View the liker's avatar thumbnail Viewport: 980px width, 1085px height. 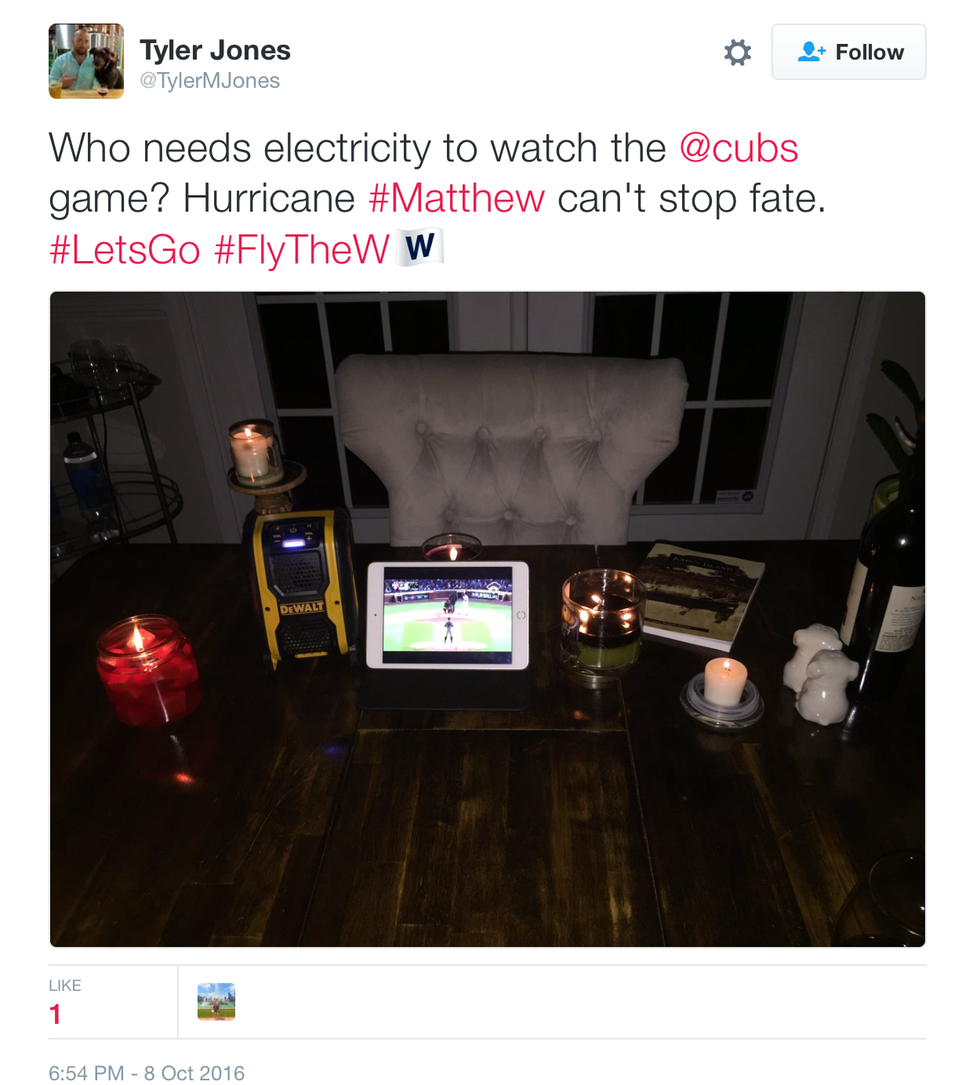pos(216,1001)
